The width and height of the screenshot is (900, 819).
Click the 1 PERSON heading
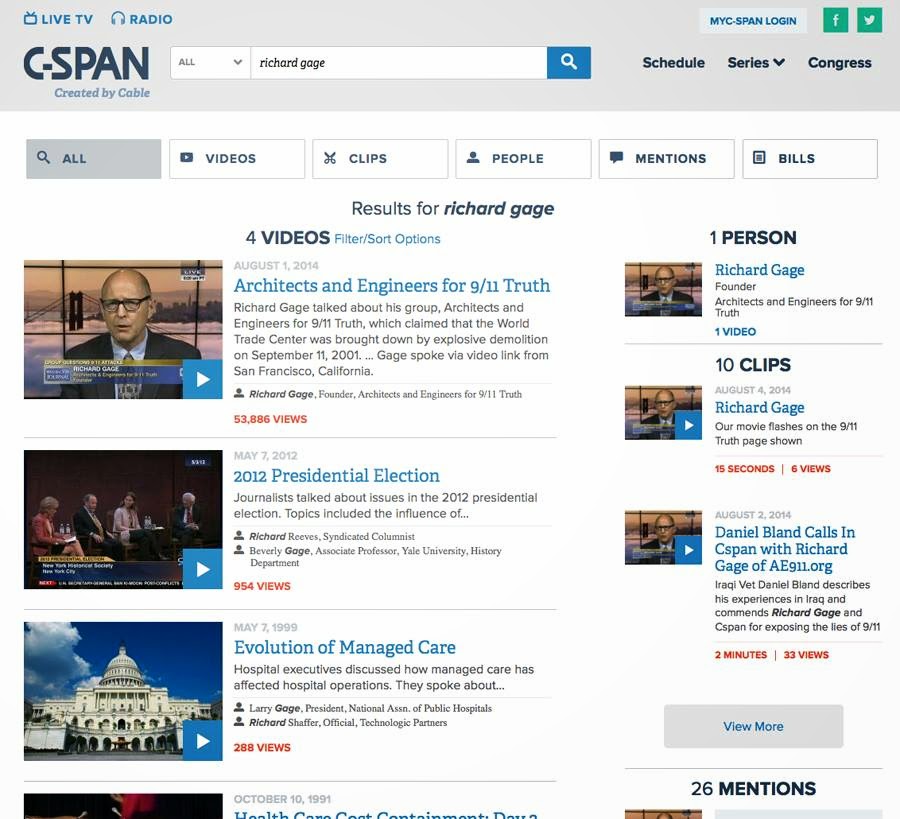click(x=753, y=238)
